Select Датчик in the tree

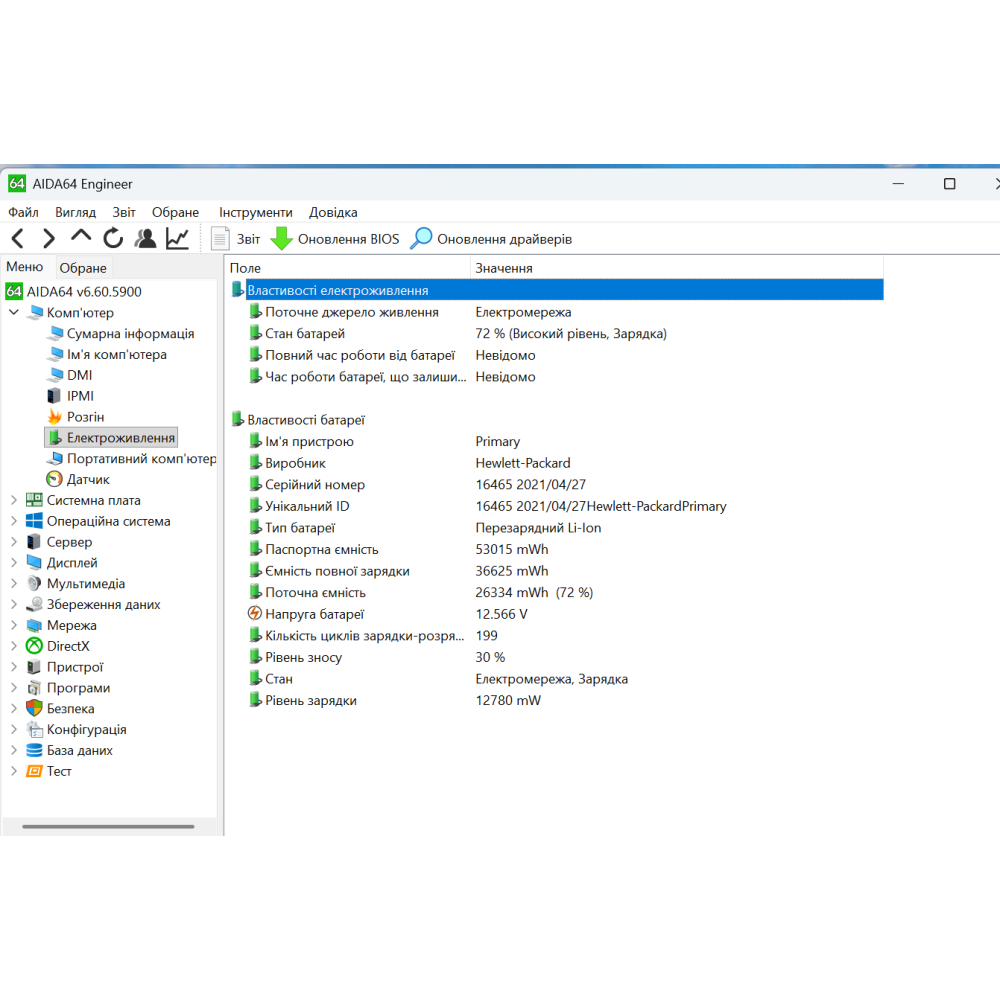pos(88,480)
